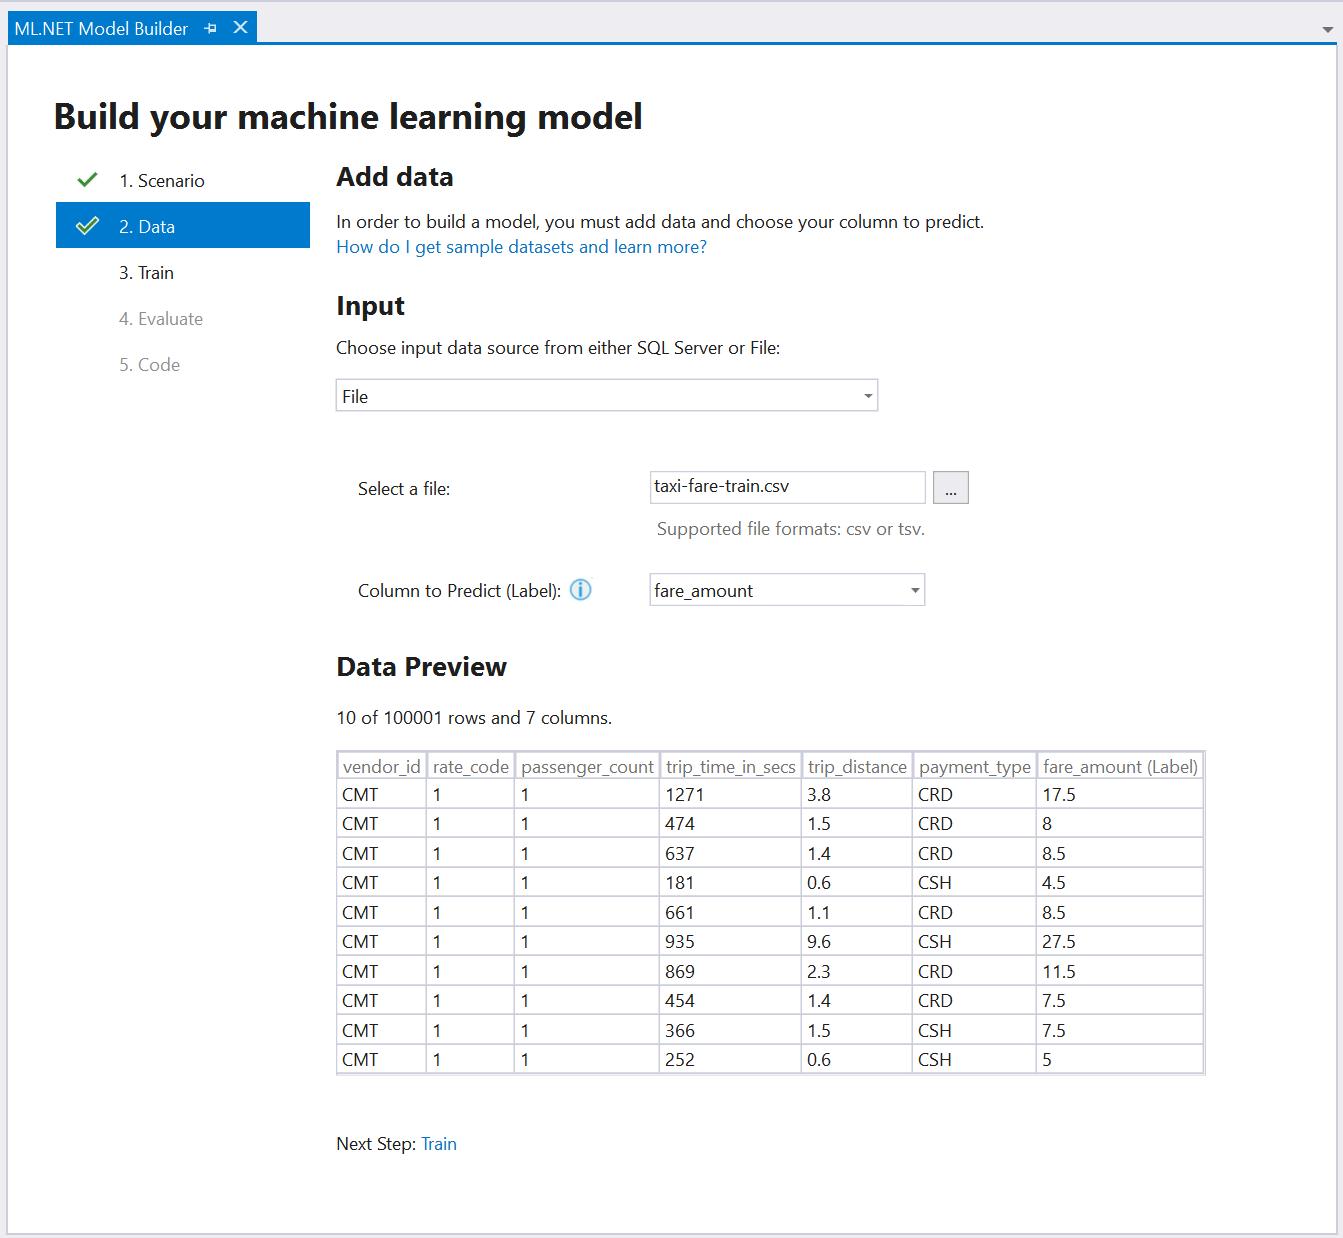Viewport: 1343px width, 1238px height.
Task: Click the trip_time_in_secs column header
Action: pos(730,766)
